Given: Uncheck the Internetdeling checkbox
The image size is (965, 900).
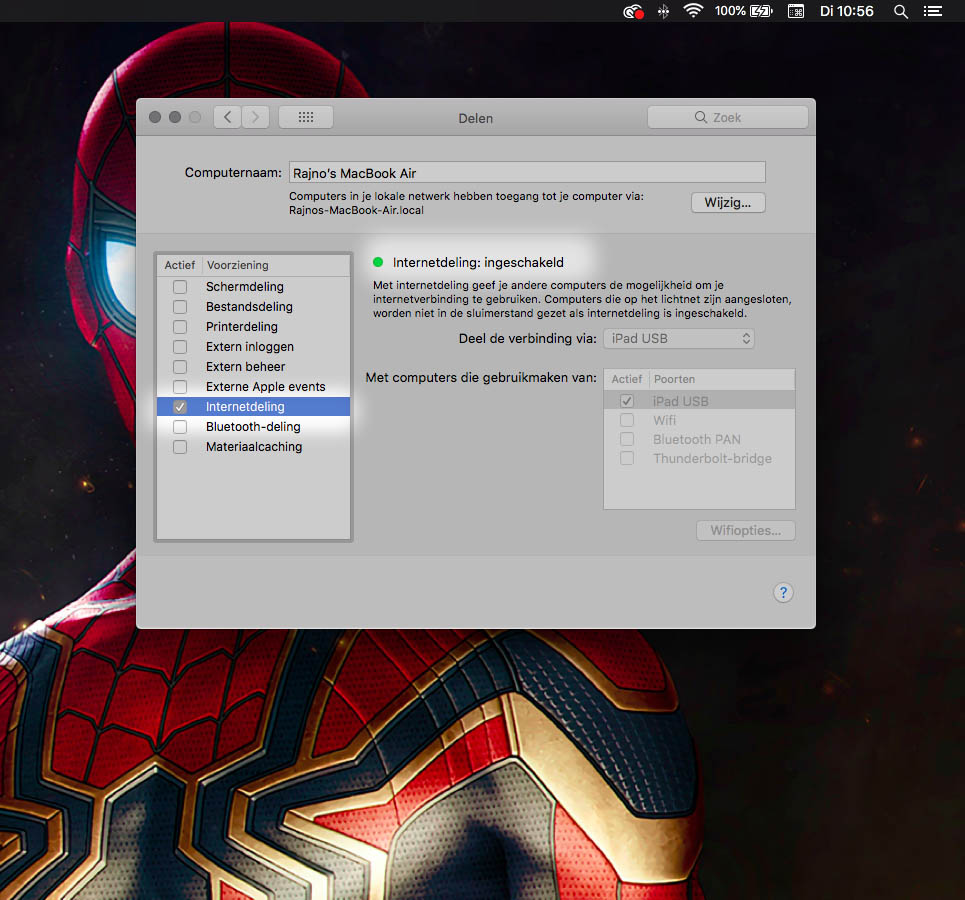Looking at the screenshot, I should (x=180, y=407).
